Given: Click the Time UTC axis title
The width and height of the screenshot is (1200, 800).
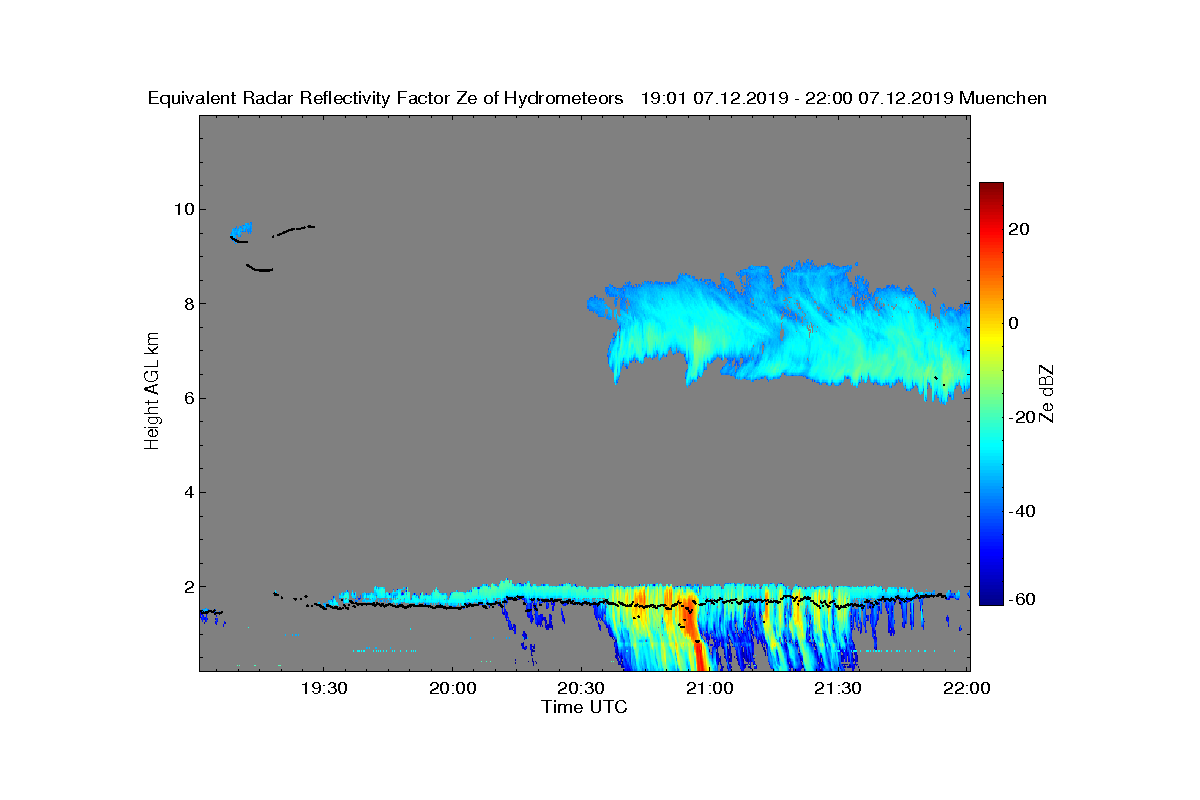Looking at the screenshot, I should (584, 707).
